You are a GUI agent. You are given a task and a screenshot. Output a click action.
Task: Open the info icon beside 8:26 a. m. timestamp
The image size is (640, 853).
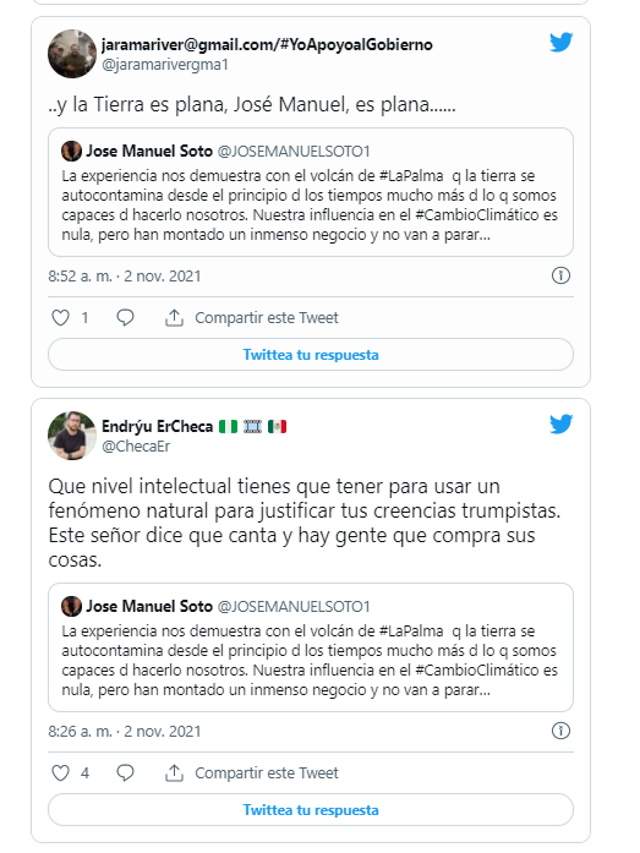[561, 731]
